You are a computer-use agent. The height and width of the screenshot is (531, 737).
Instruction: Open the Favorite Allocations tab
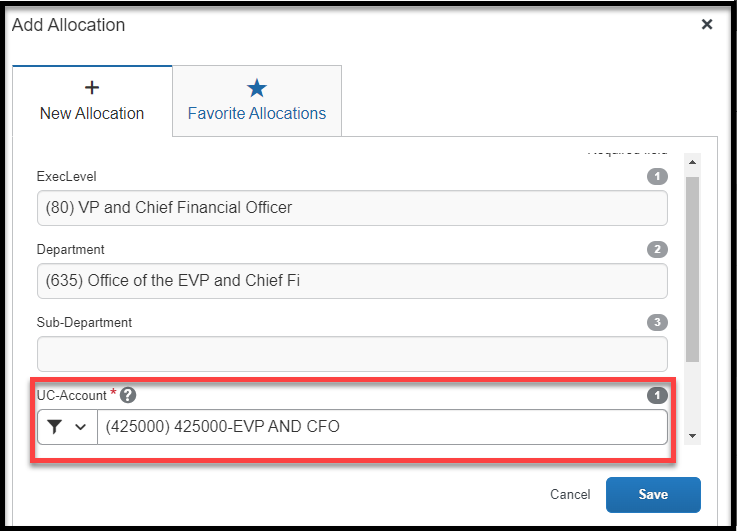click(x=257, y=101)
